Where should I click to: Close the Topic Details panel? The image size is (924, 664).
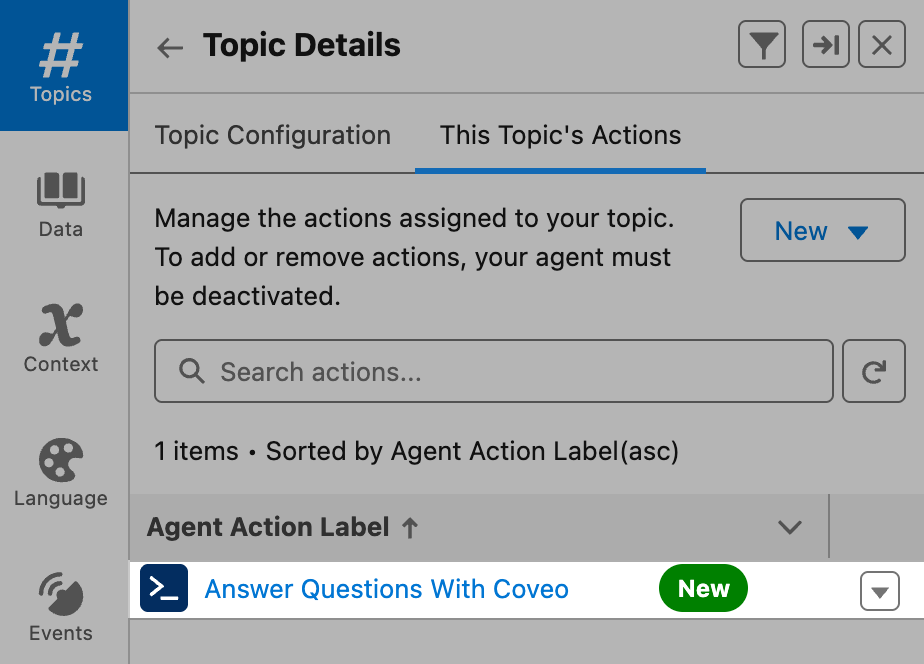click(x=882, y=46)
